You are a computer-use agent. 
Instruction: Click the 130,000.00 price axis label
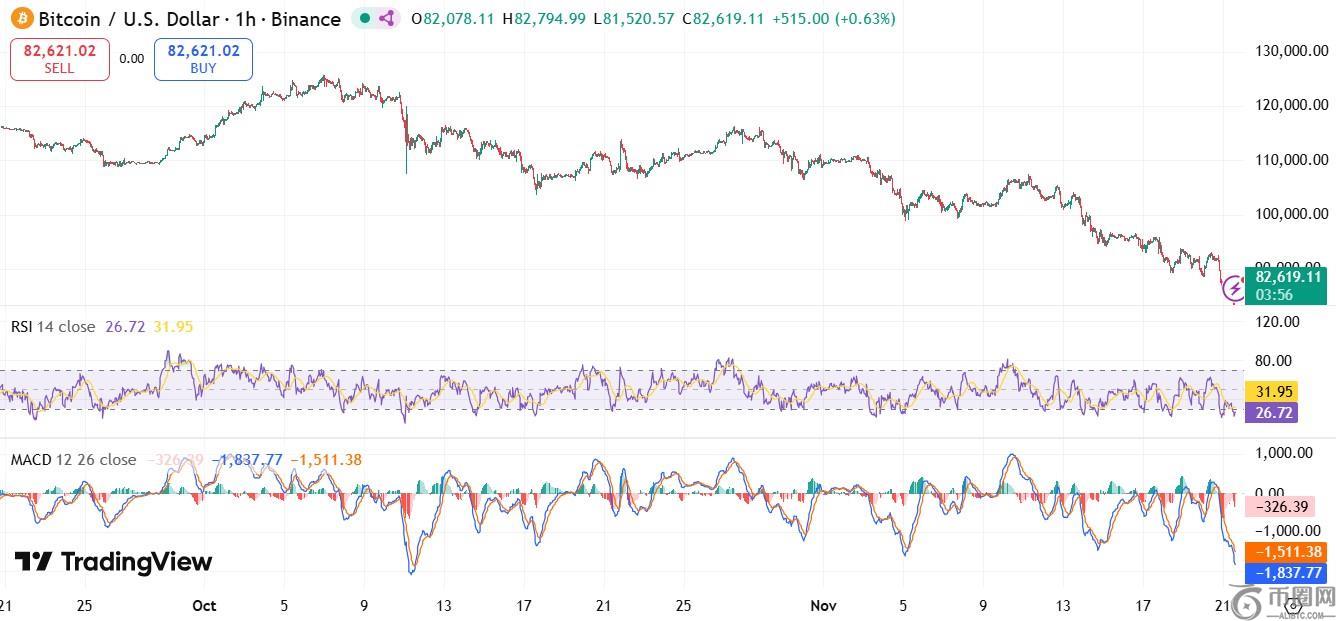[1292, 52]
